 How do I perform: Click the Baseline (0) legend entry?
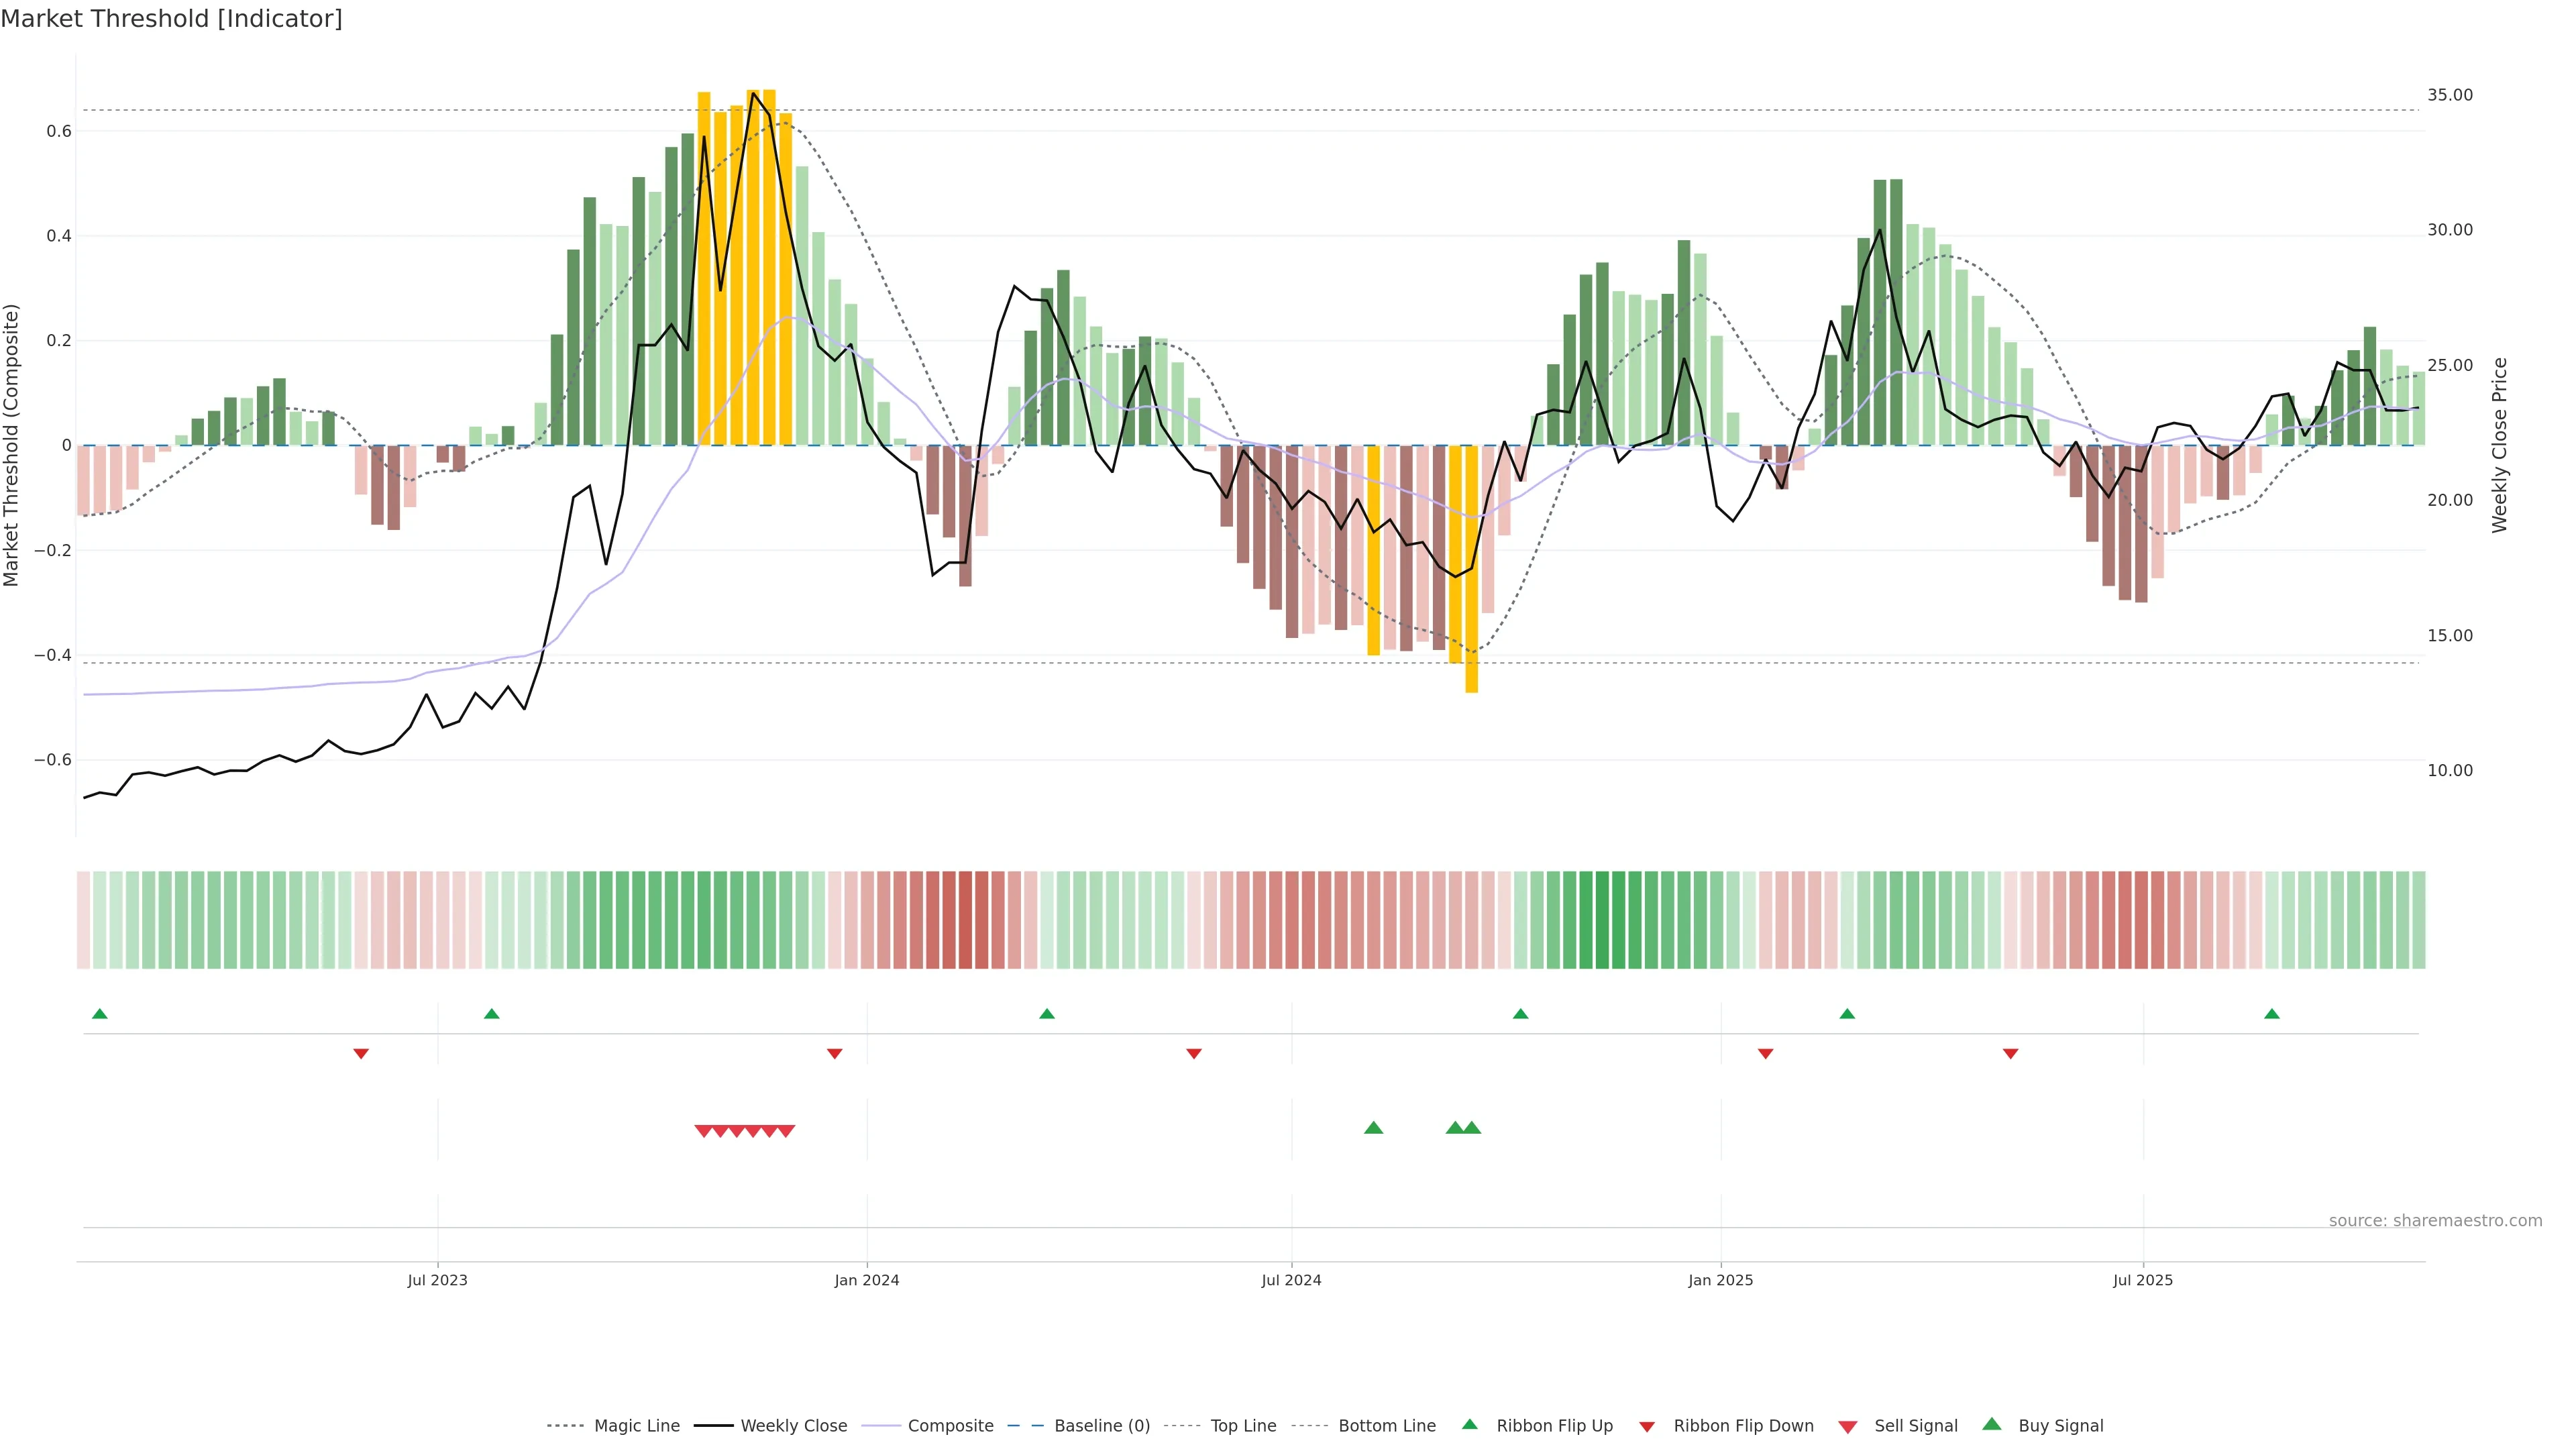(x=1102, y=1426)
